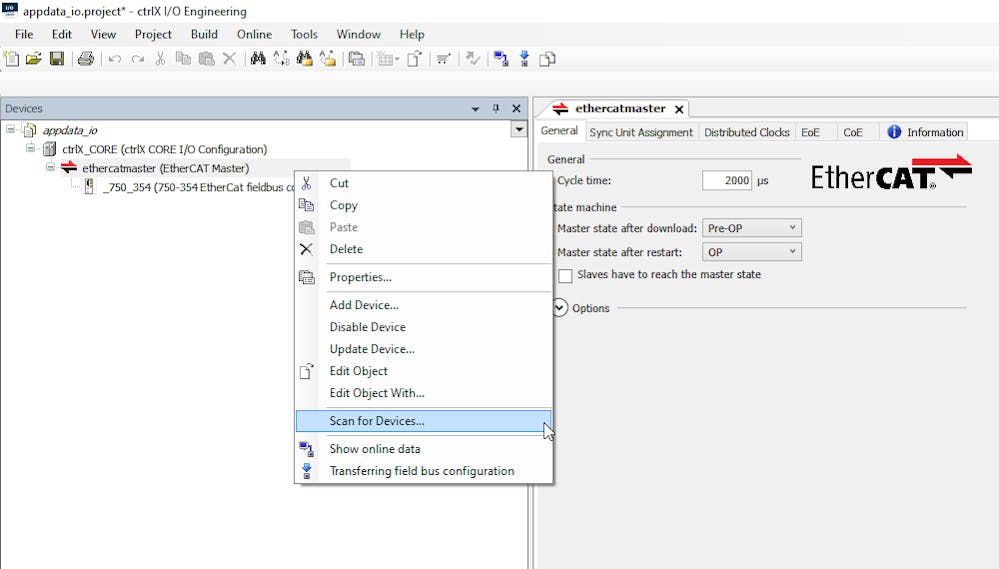The width and height of the screenshot is (999, 569).
Task: Open the File menu
Action: click(24, 34)
